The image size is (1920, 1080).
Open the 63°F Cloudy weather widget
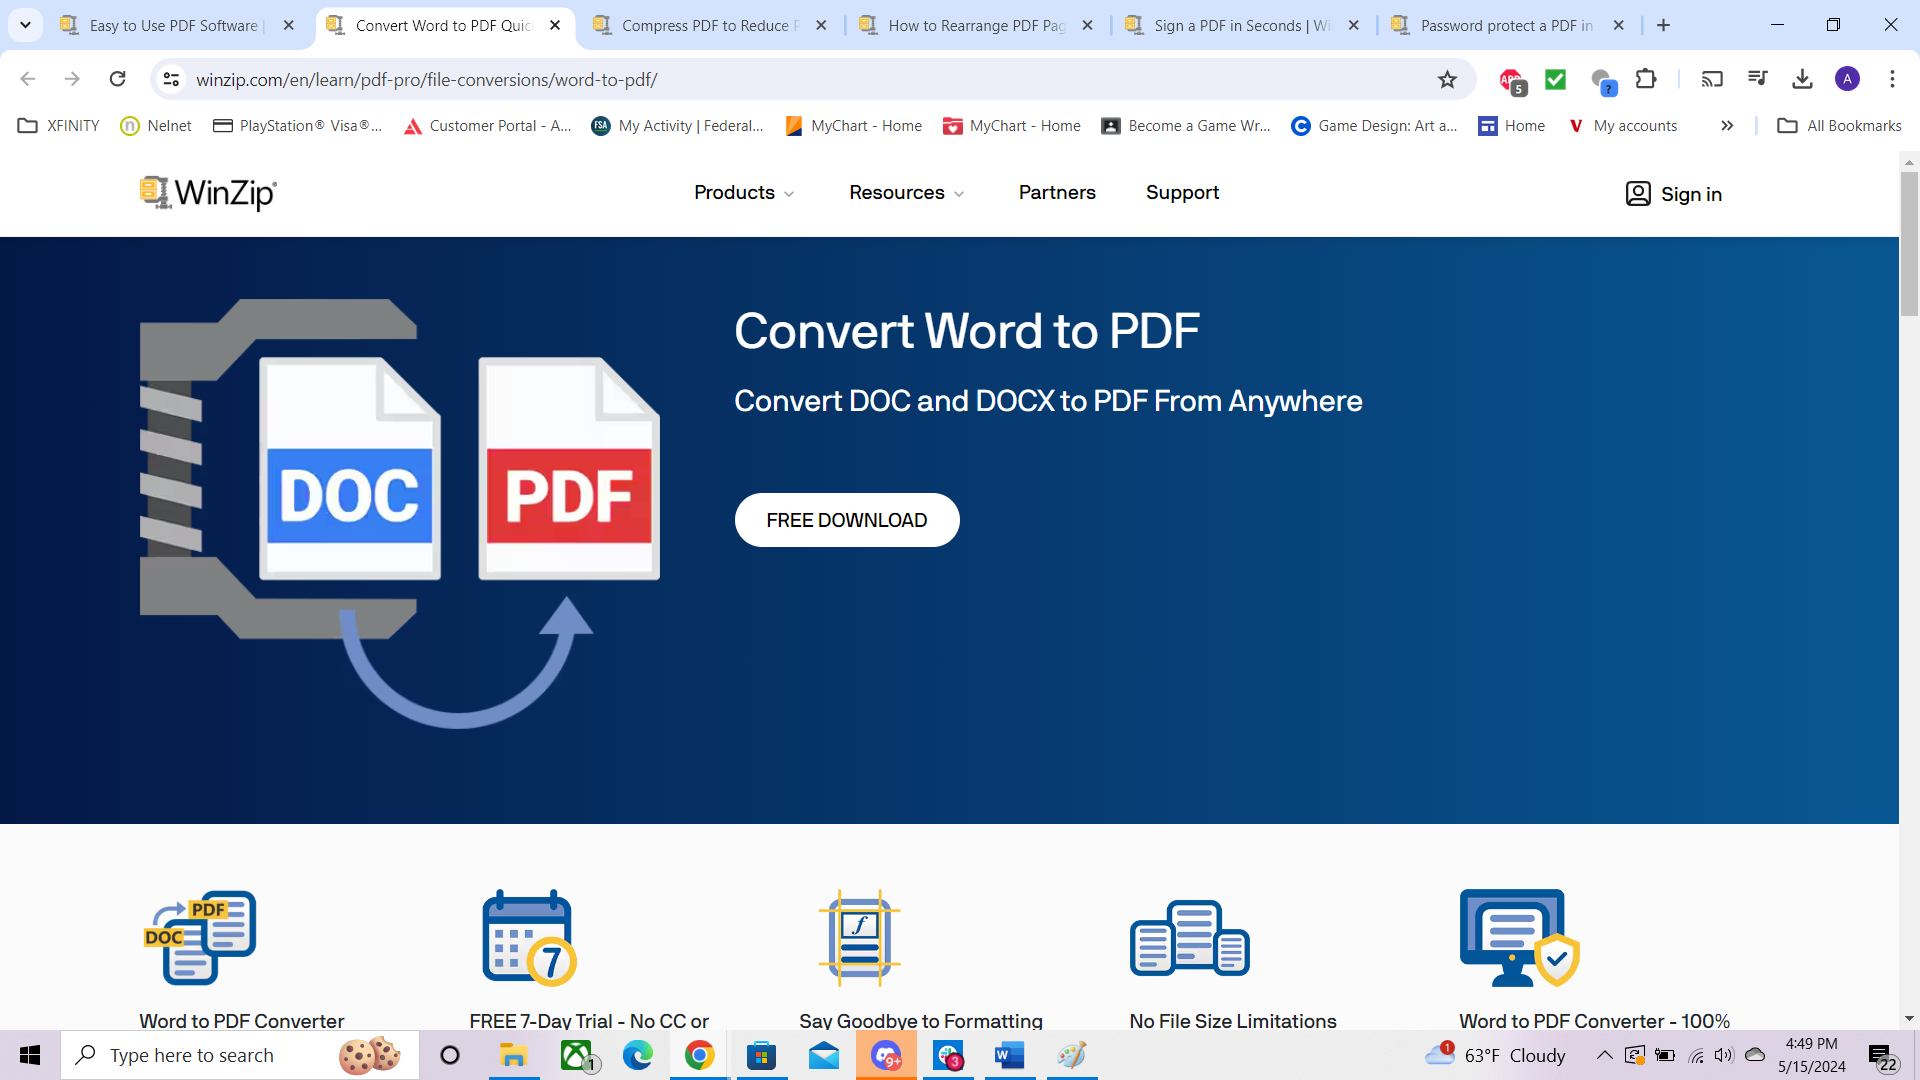tap(1496, 1055)
